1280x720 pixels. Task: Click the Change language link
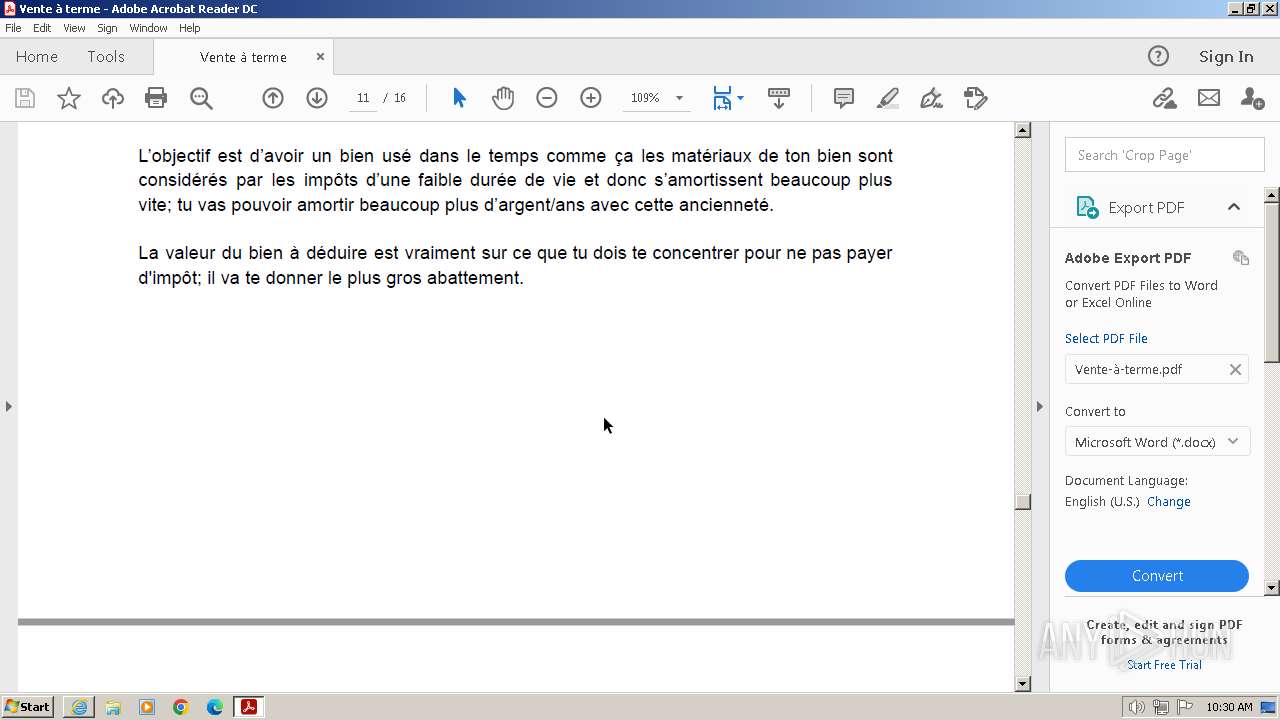1169,502
